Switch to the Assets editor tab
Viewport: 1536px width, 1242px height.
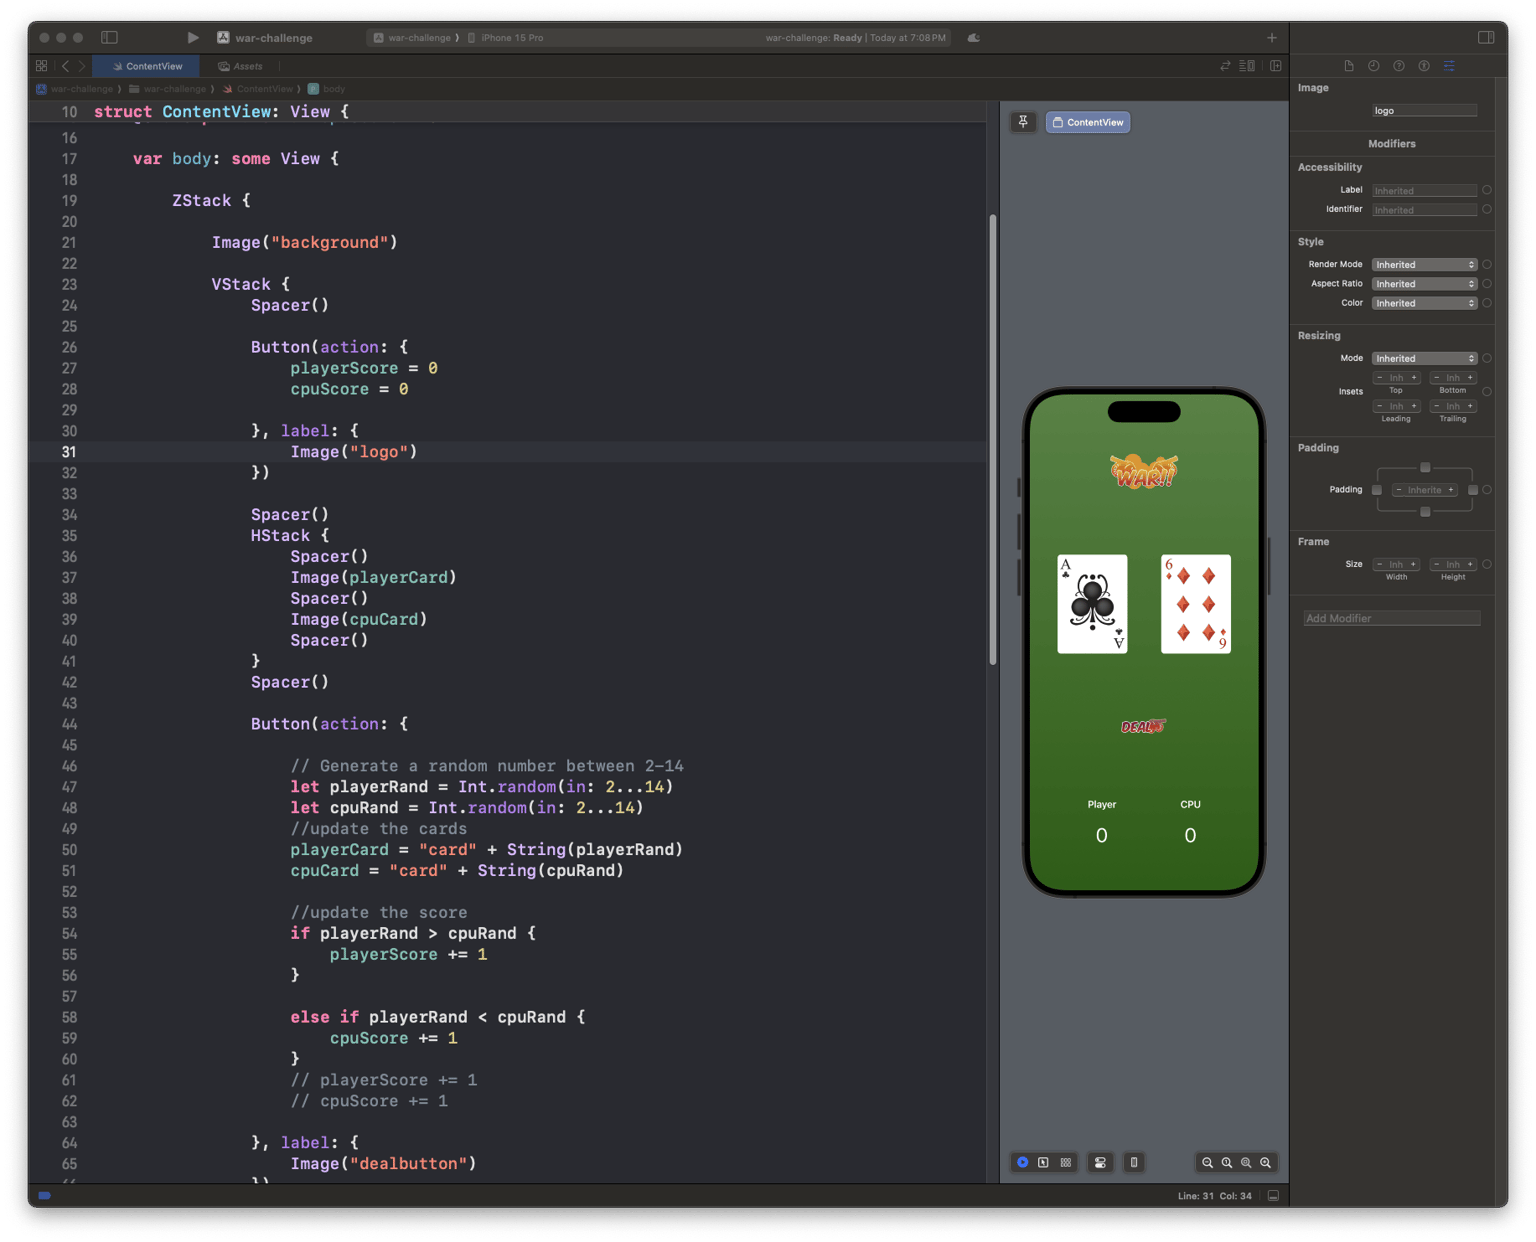pyautogui.click(x=240, y=66)
